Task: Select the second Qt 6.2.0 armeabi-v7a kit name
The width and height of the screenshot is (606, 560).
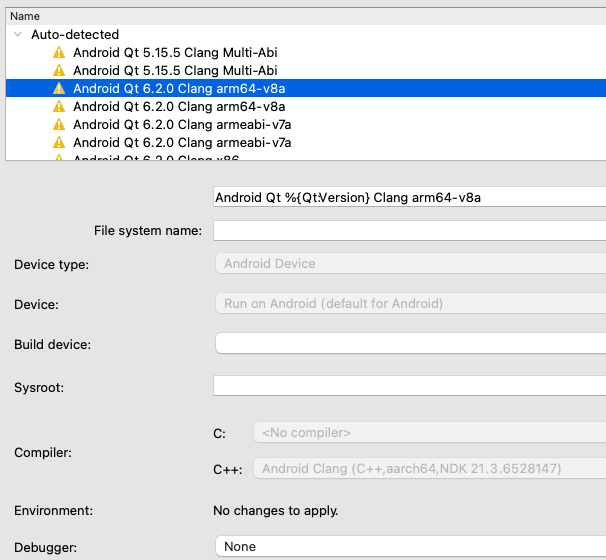Action: [182, 142]
